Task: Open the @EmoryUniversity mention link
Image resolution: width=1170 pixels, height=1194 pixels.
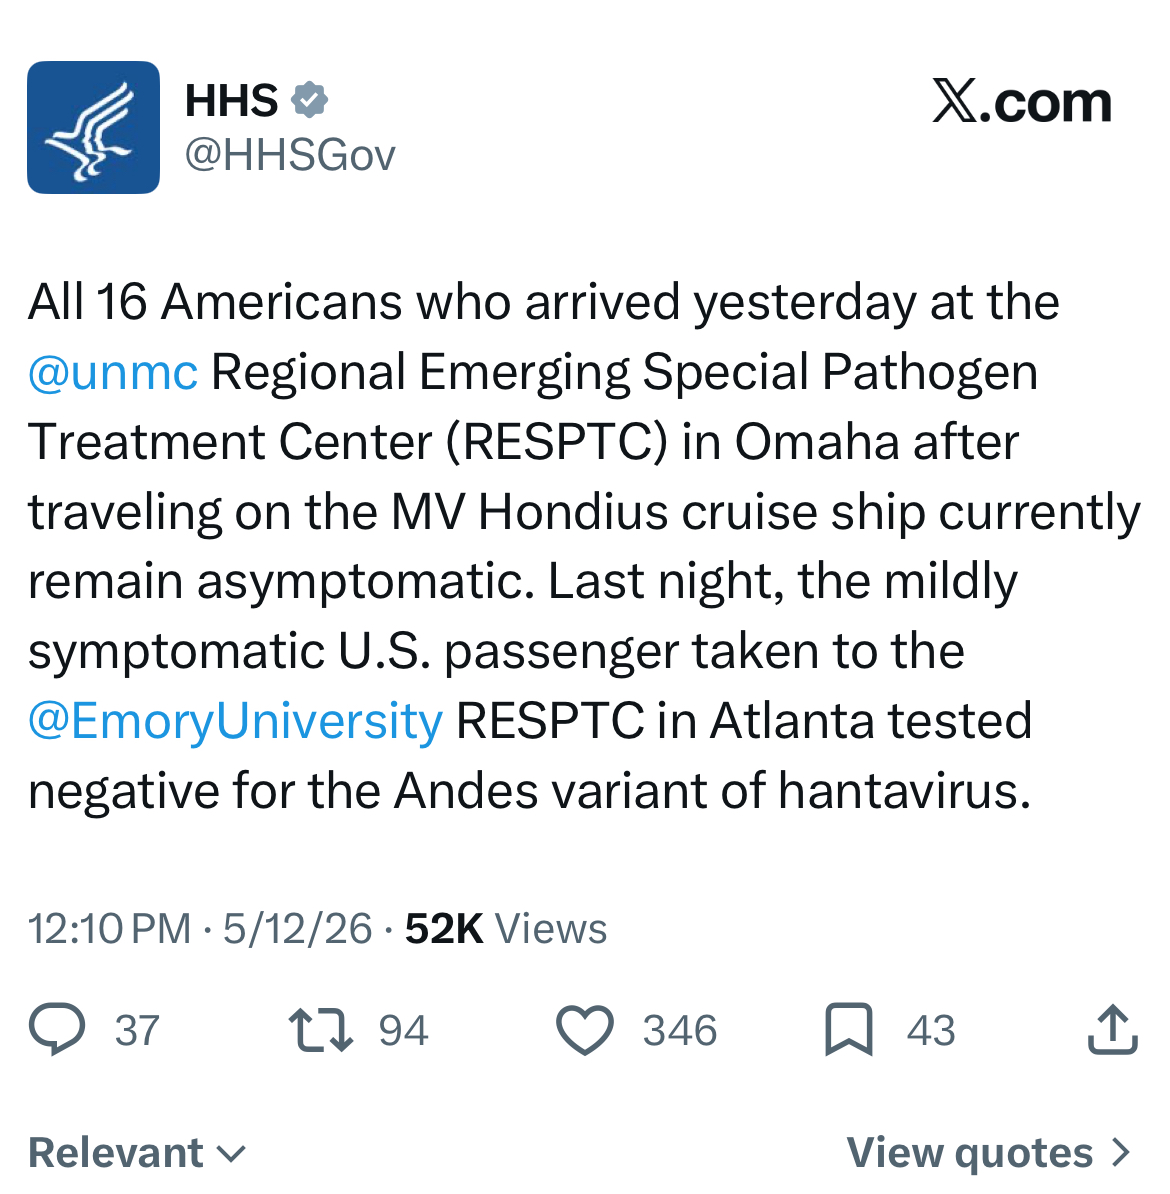Action: [235, 721]
